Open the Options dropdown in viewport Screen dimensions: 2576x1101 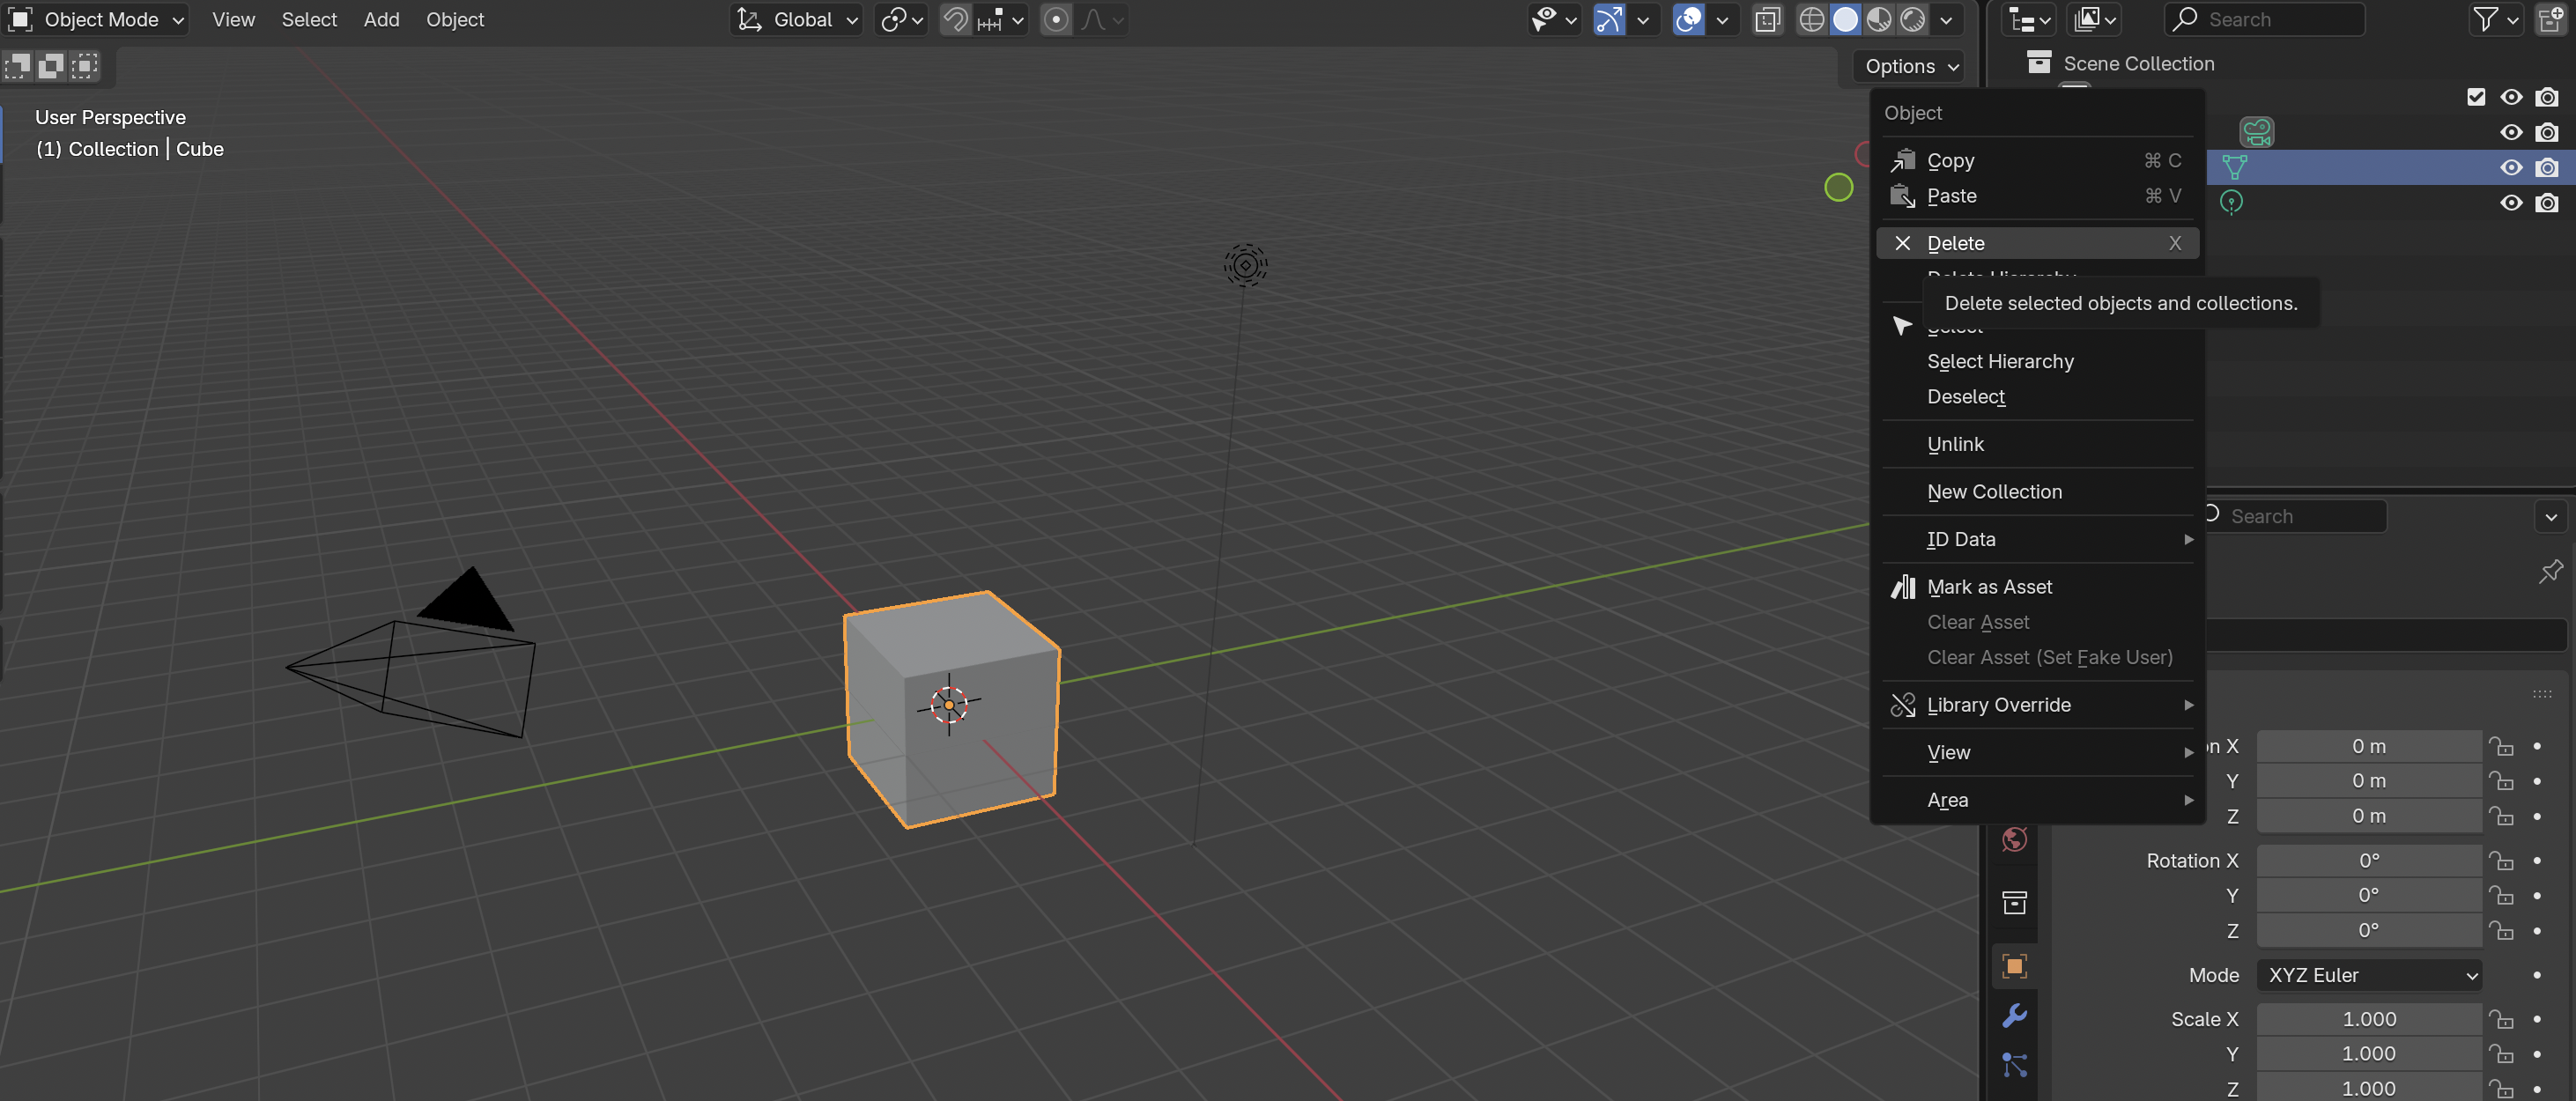tap(1911, 66)
